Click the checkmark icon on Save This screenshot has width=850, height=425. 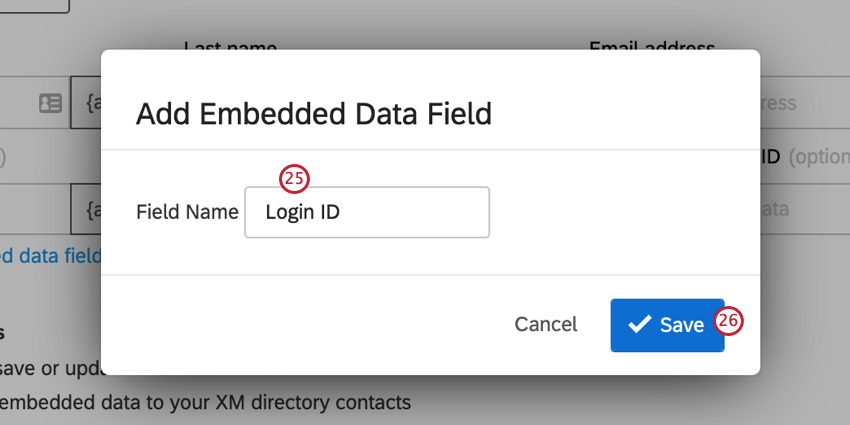640,324
